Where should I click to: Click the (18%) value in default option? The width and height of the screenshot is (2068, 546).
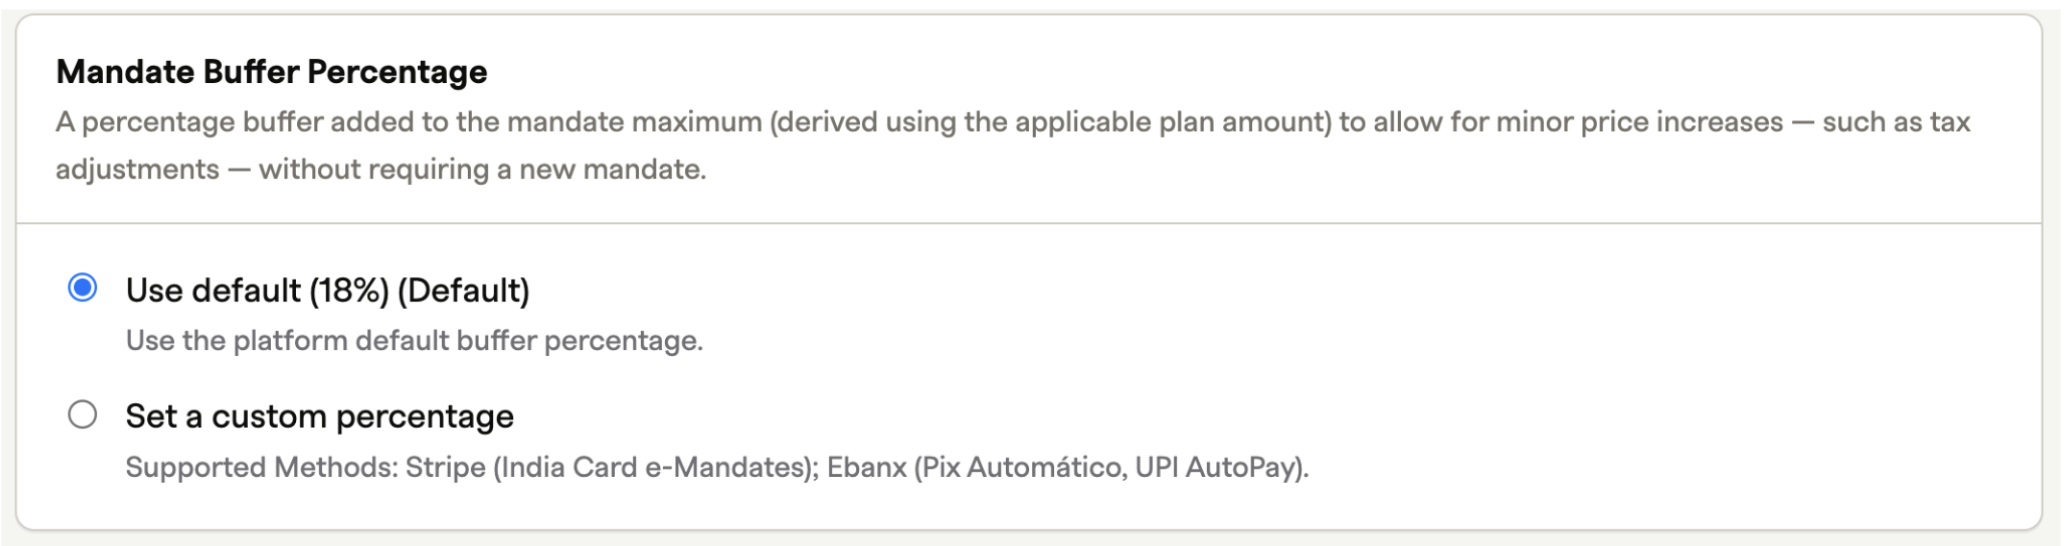349,291
